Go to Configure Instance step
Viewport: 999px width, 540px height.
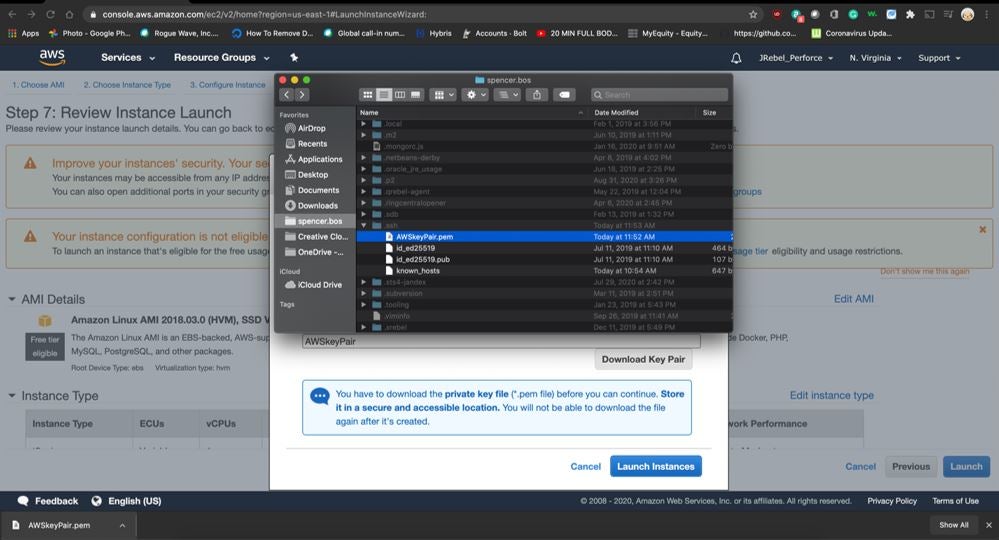[x=227, y=85]
